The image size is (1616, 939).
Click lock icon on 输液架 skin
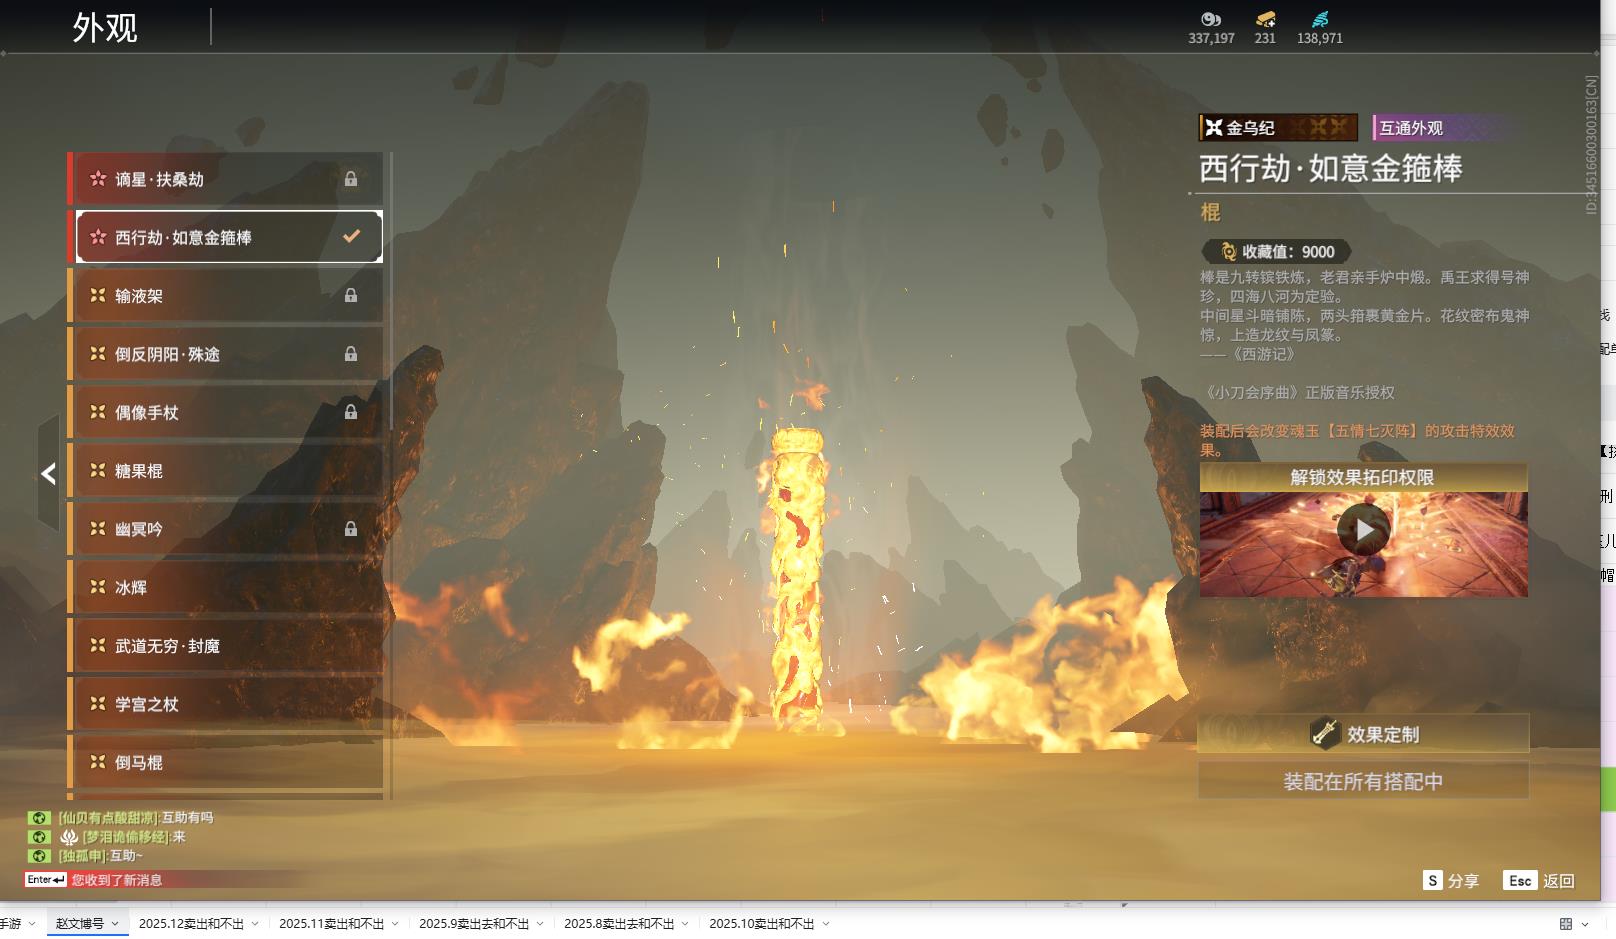coord(351,296)
